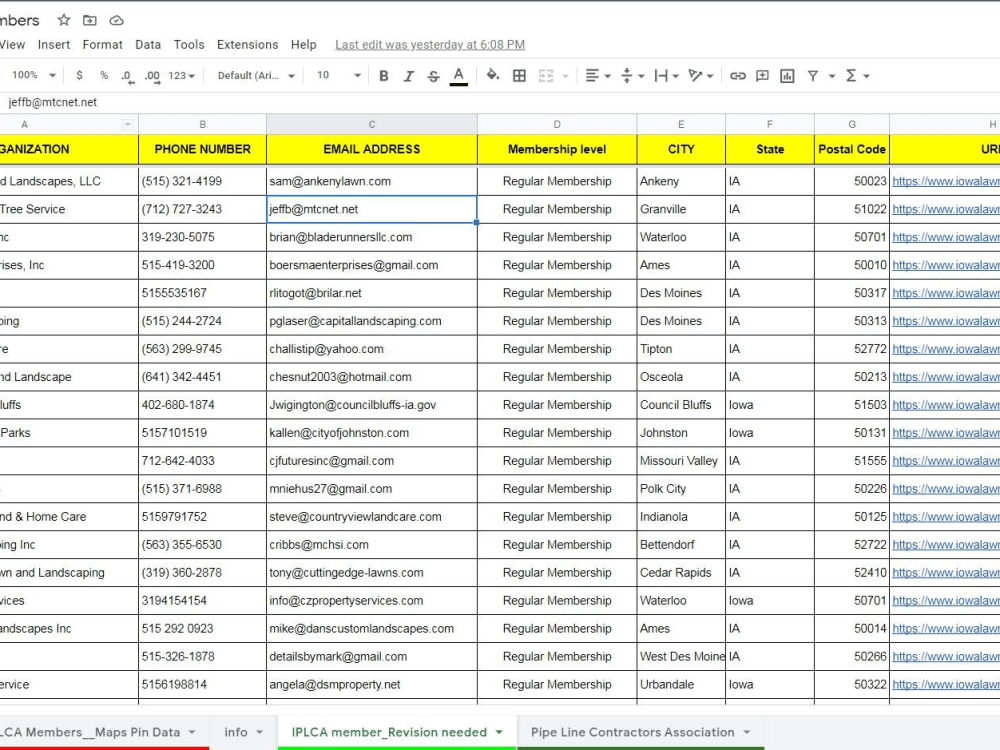Screen dimensions: 1000x750
Task: Add borders to the selection
Action: (519, 75)
